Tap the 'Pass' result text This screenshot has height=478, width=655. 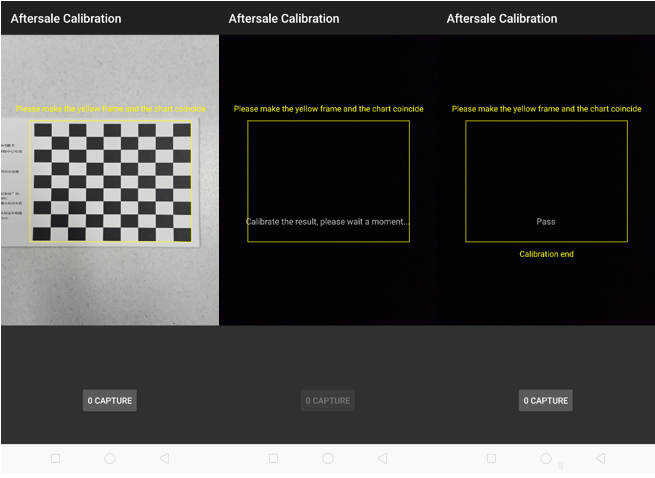546,221
